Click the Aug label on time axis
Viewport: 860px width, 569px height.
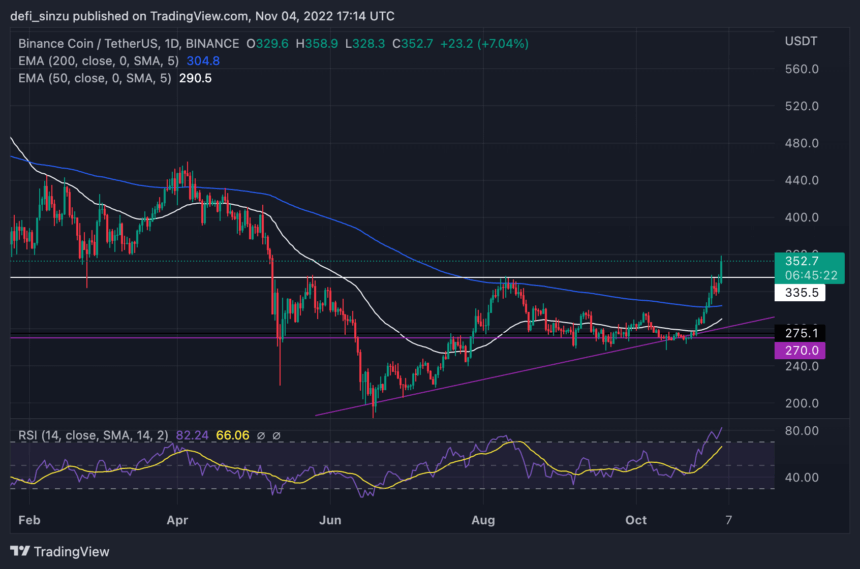click(483, 520)
